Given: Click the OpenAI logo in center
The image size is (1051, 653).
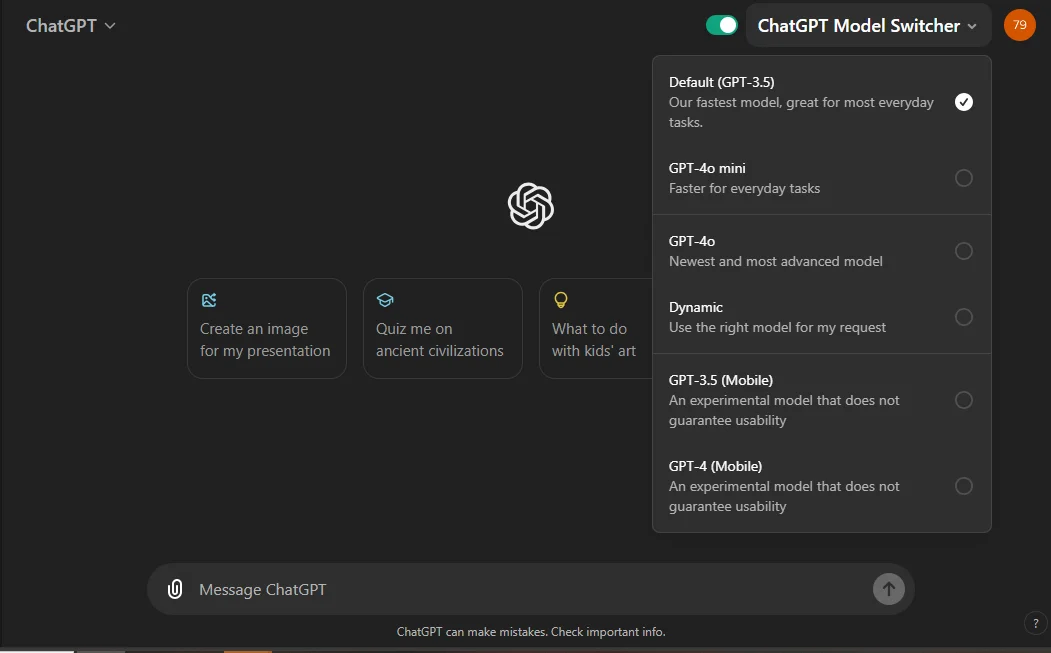Looking at the screenshot, I should [531, 206].
